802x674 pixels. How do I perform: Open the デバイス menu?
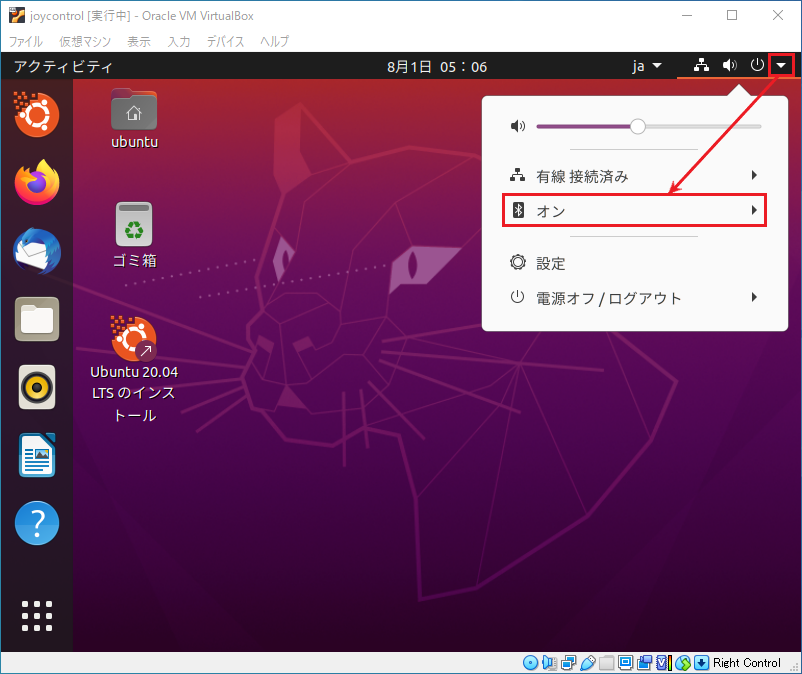(x=225, y=41)
